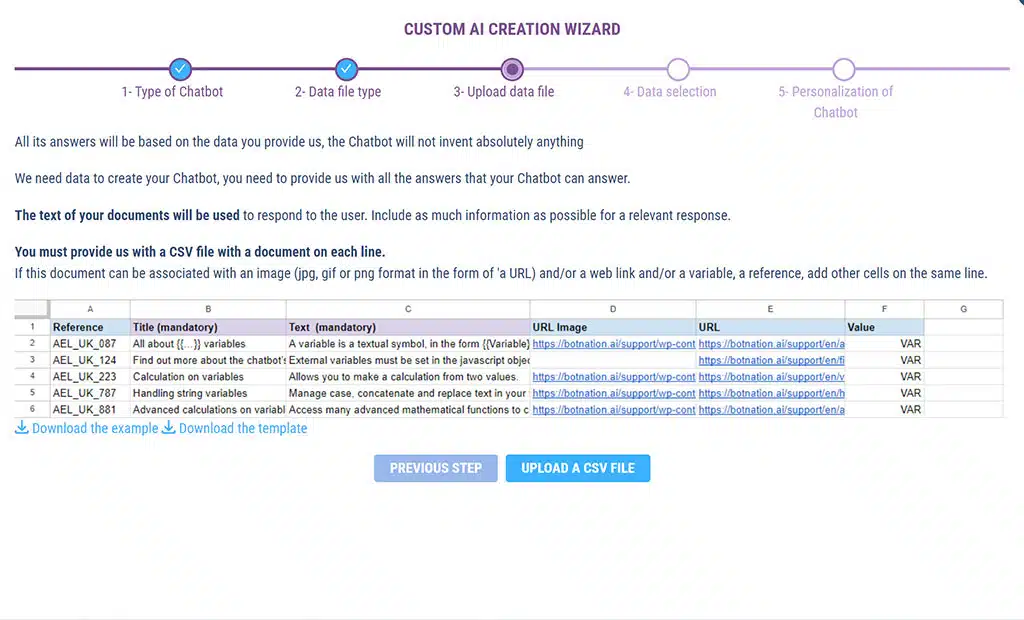Viewport: 1024px width, 620px height.
Task: Go to '2- Data file type' step
Action: pos(337,92)
